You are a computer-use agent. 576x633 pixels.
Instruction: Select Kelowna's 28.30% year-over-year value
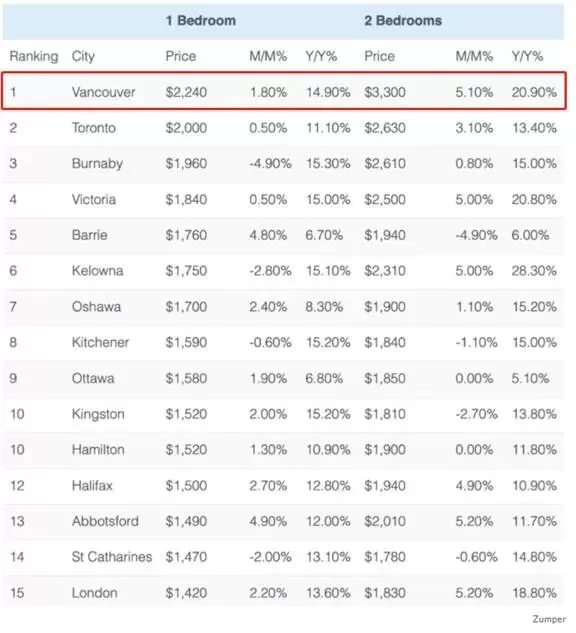(534, 271)
